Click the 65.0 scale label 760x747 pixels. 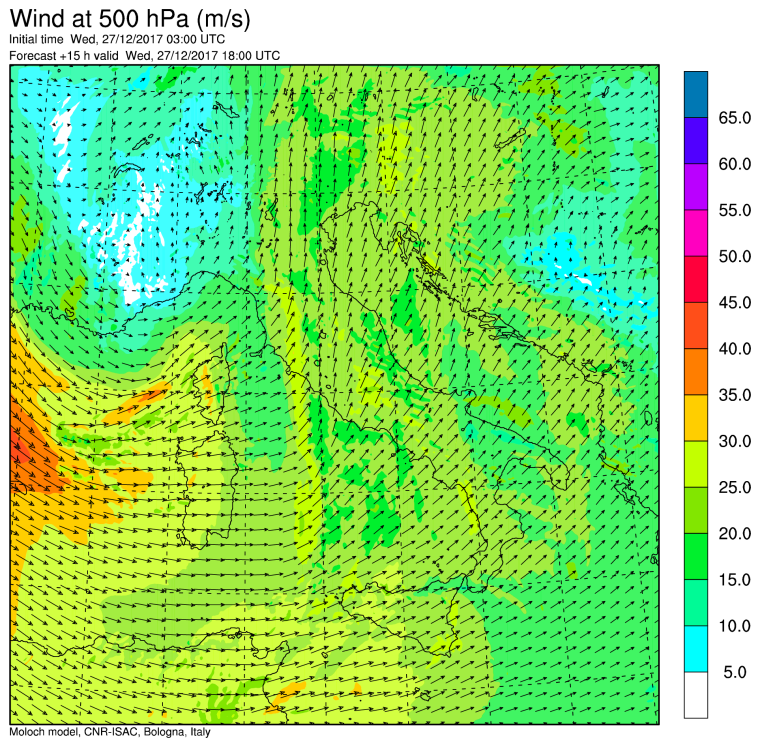[735, 118]
